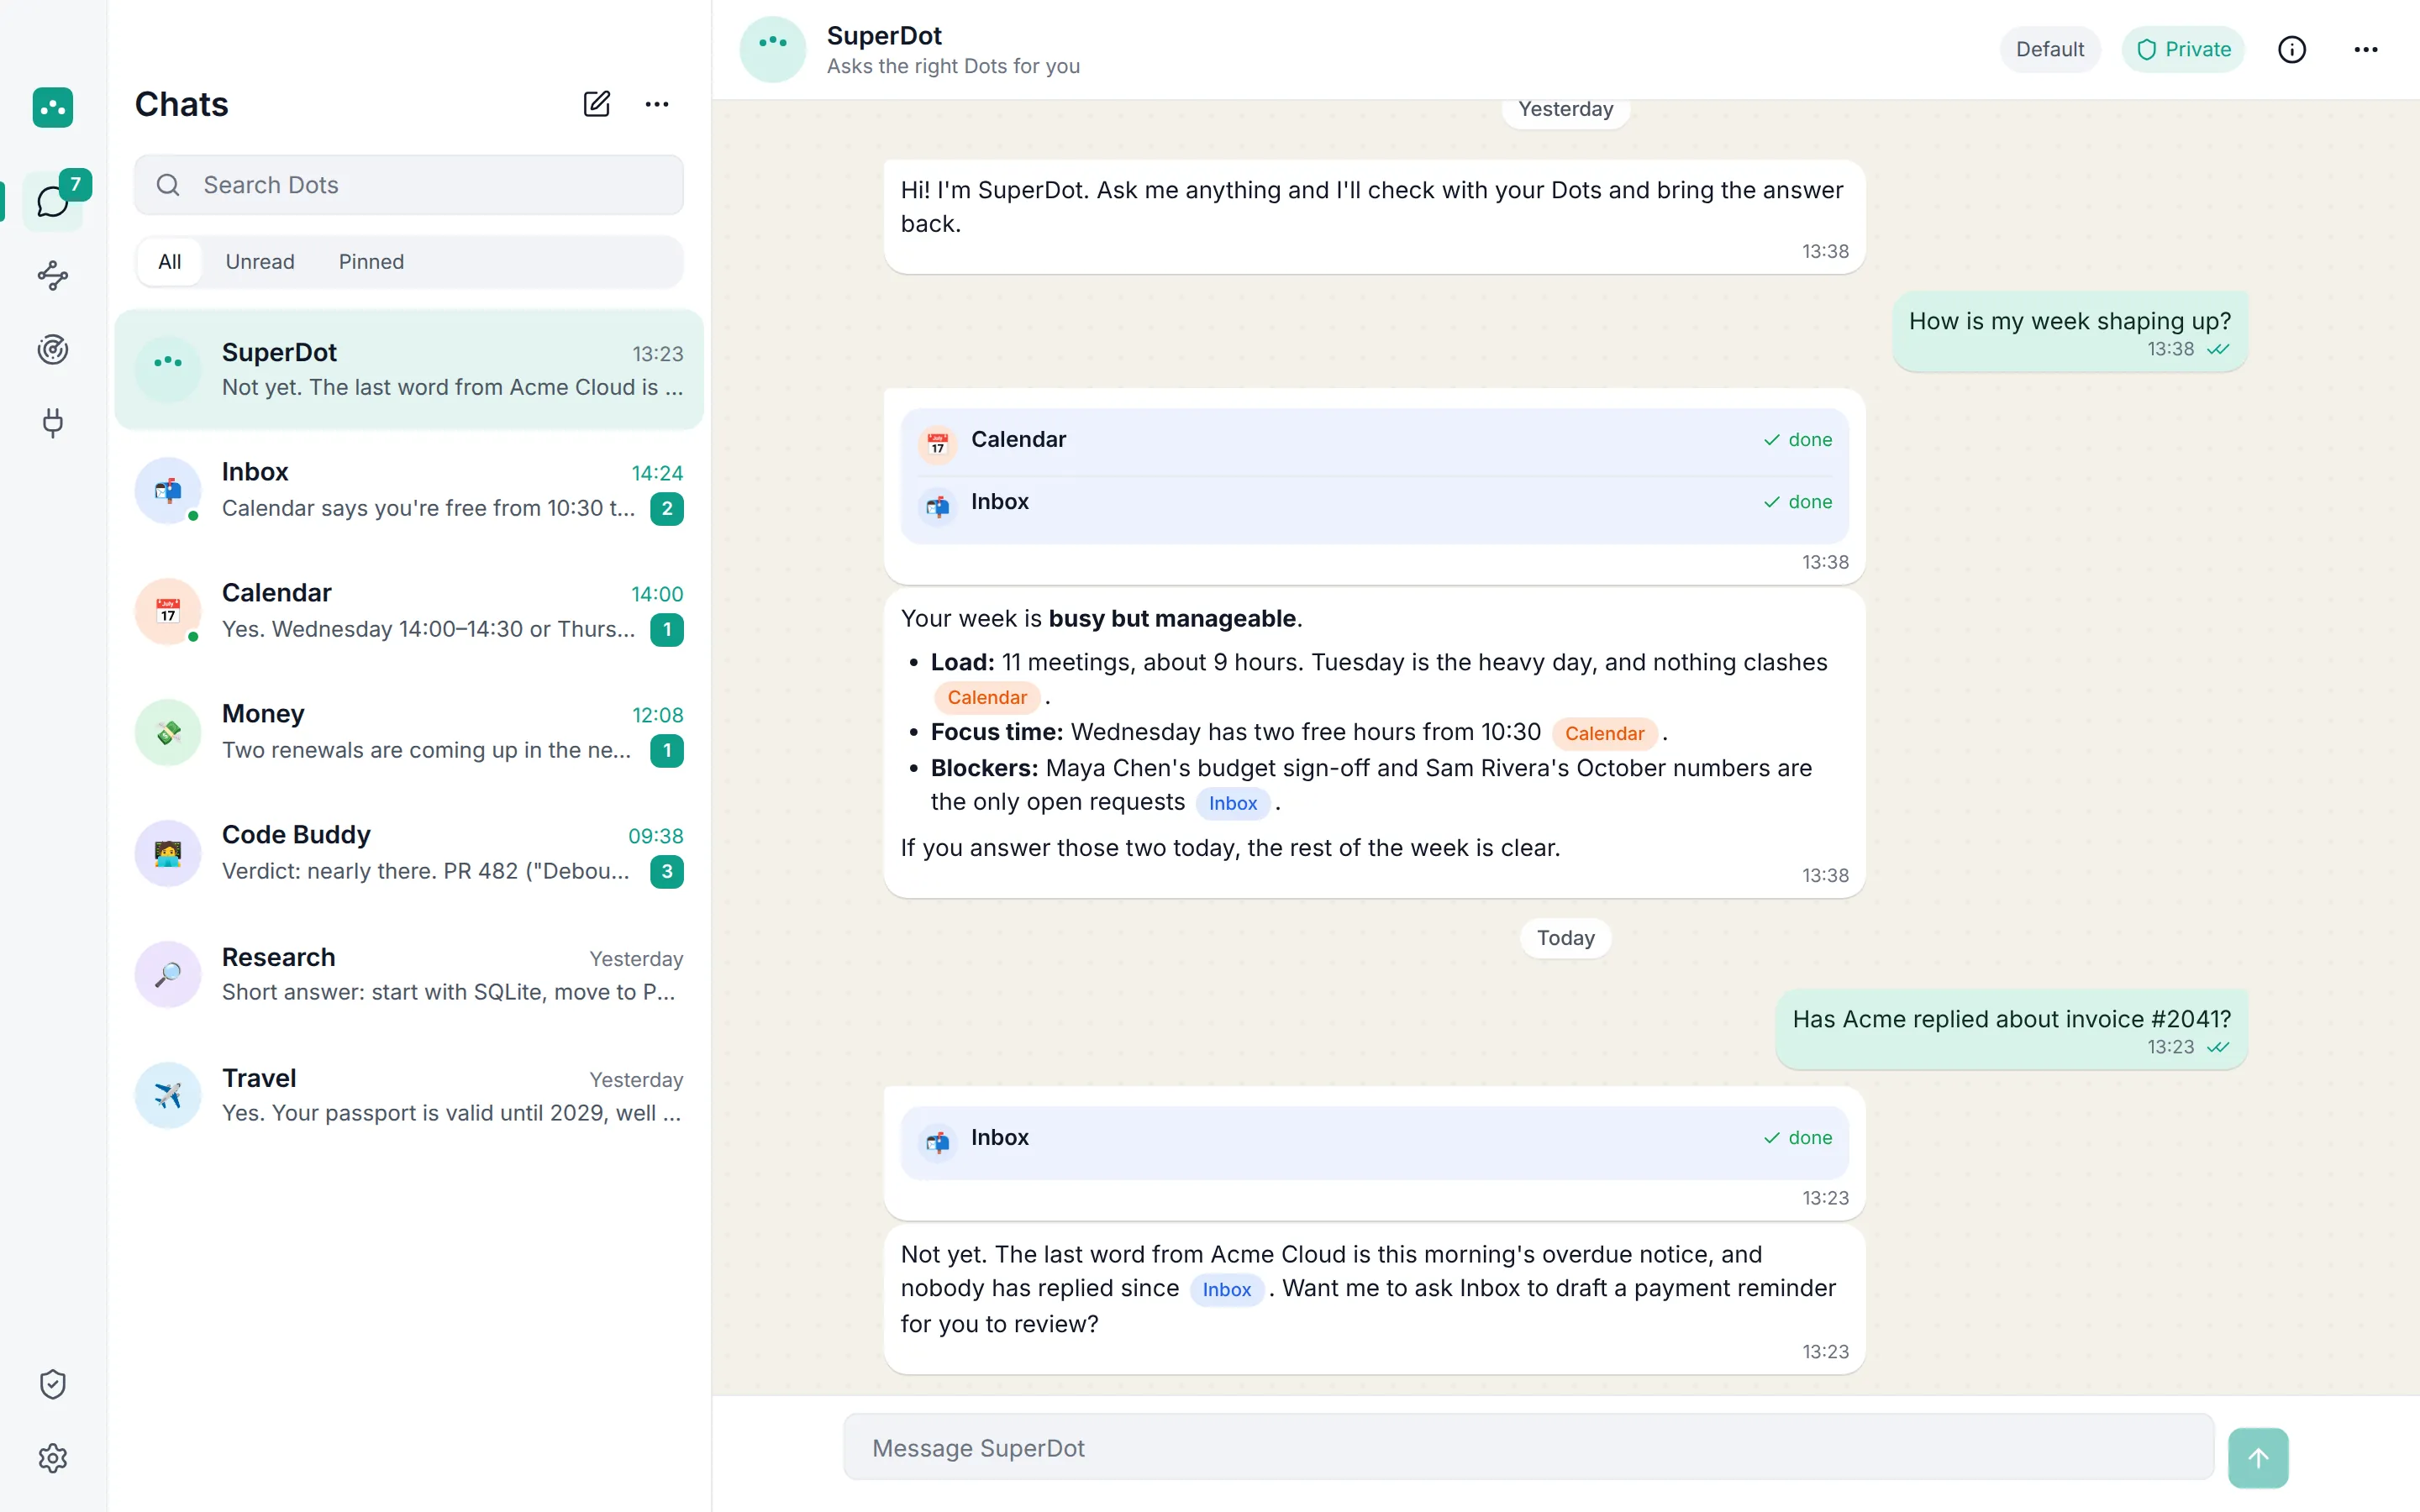2420x1512 pixels.
Task: Send the message with the arrow button
Action: (2258, 1458)
